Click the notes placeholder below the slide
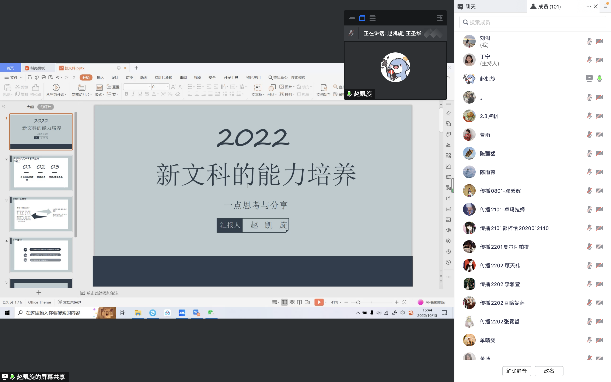 [99, 292]
